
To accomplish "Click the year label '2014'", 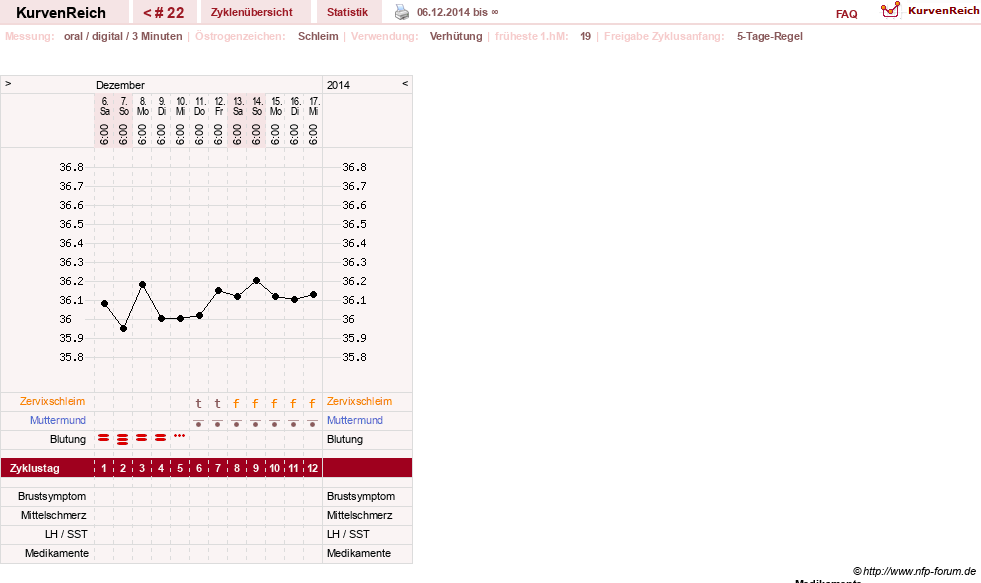I will [x=338, y=85].
